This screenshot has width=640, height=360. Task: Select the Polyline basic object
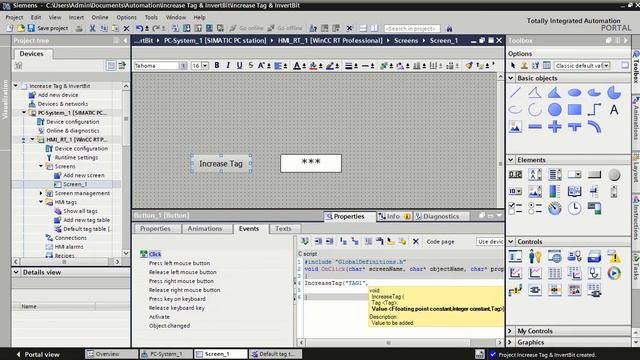pyautogui.click(x=535, y=93)
